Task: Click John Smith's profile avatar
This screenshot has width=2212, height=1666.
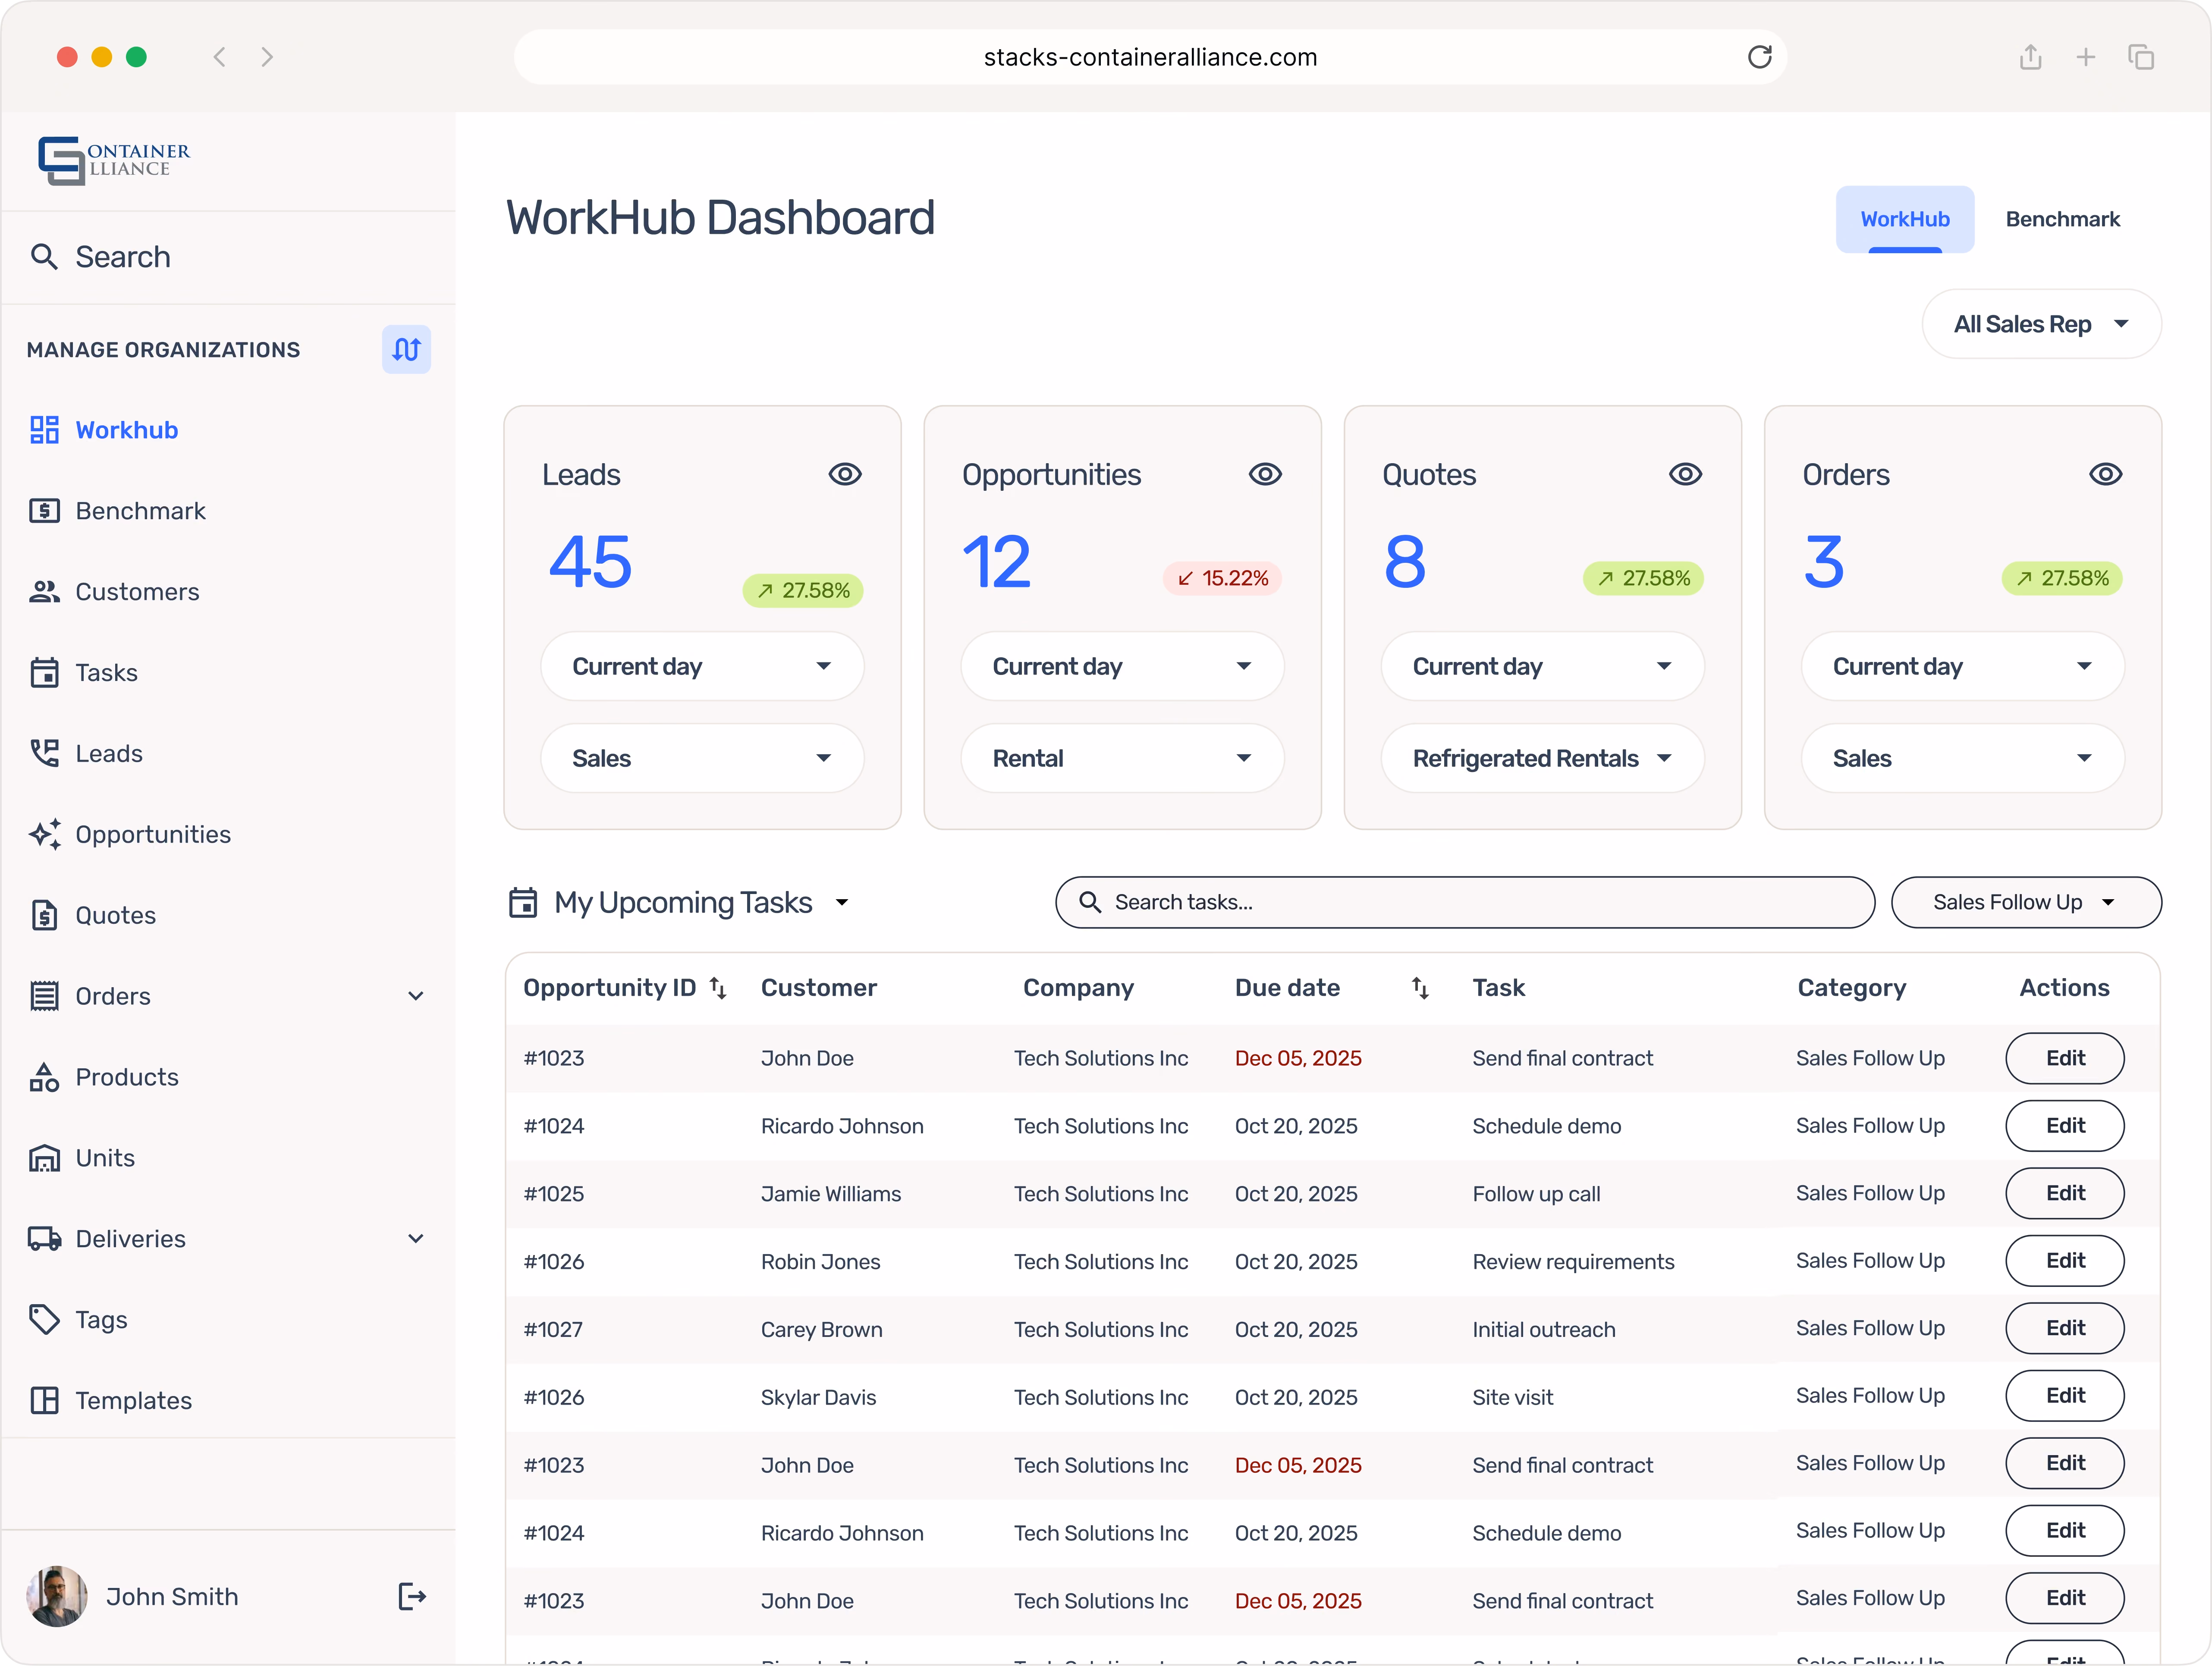Action: pyautogui.click(x=57, y=1596)
